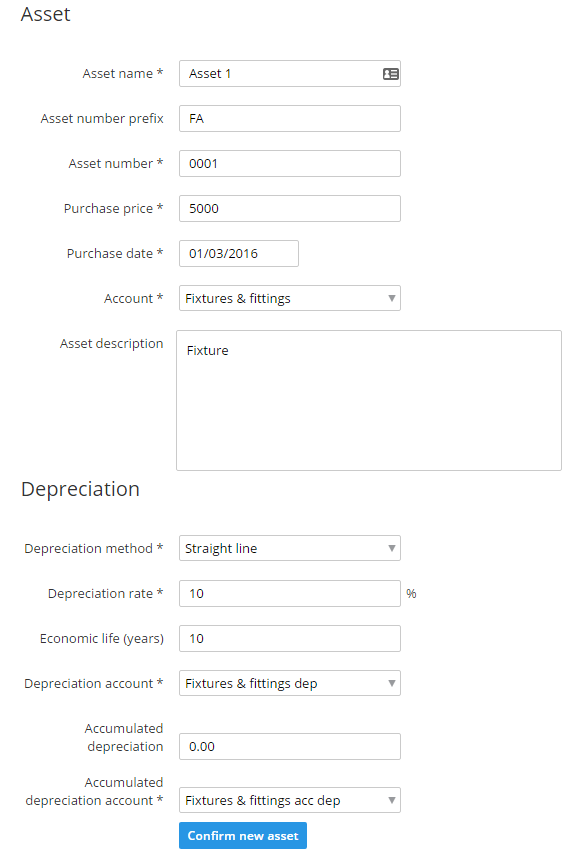This screenshot has width=568, height=853.
Task: Click the Accumulated depreciation amount field
Action: pyautogui.click(x=290, y=746)
